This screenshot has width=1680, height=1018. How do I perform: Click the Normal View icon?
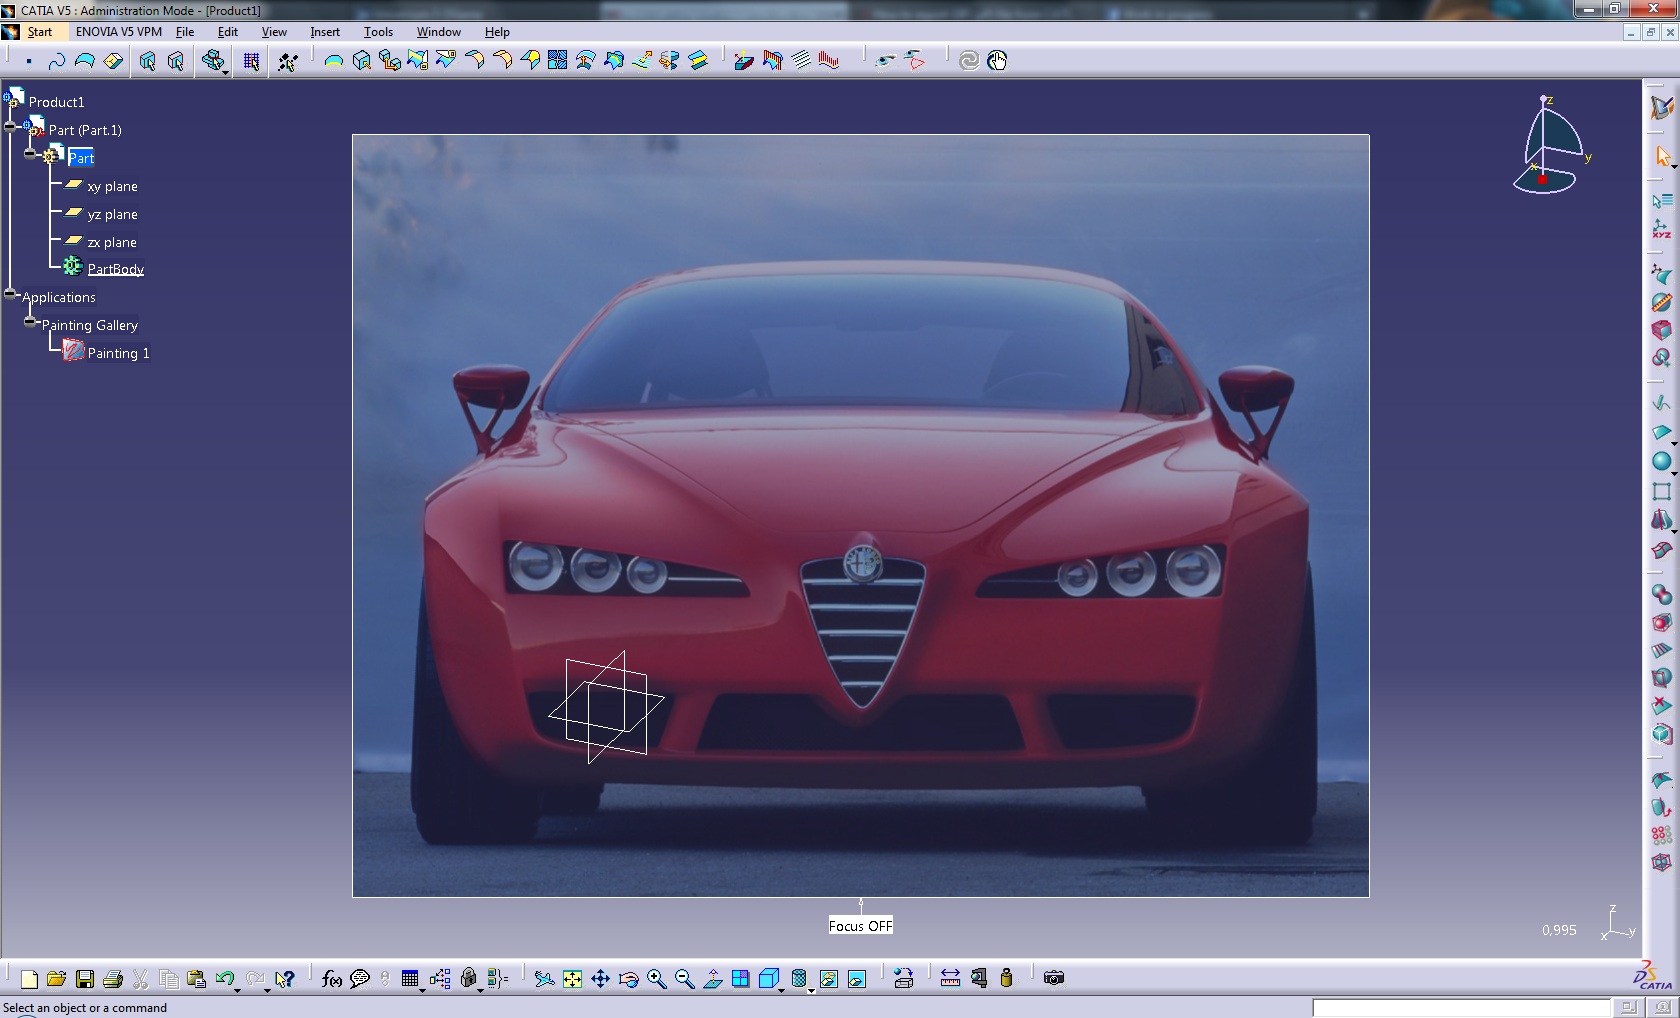point(713,979)
